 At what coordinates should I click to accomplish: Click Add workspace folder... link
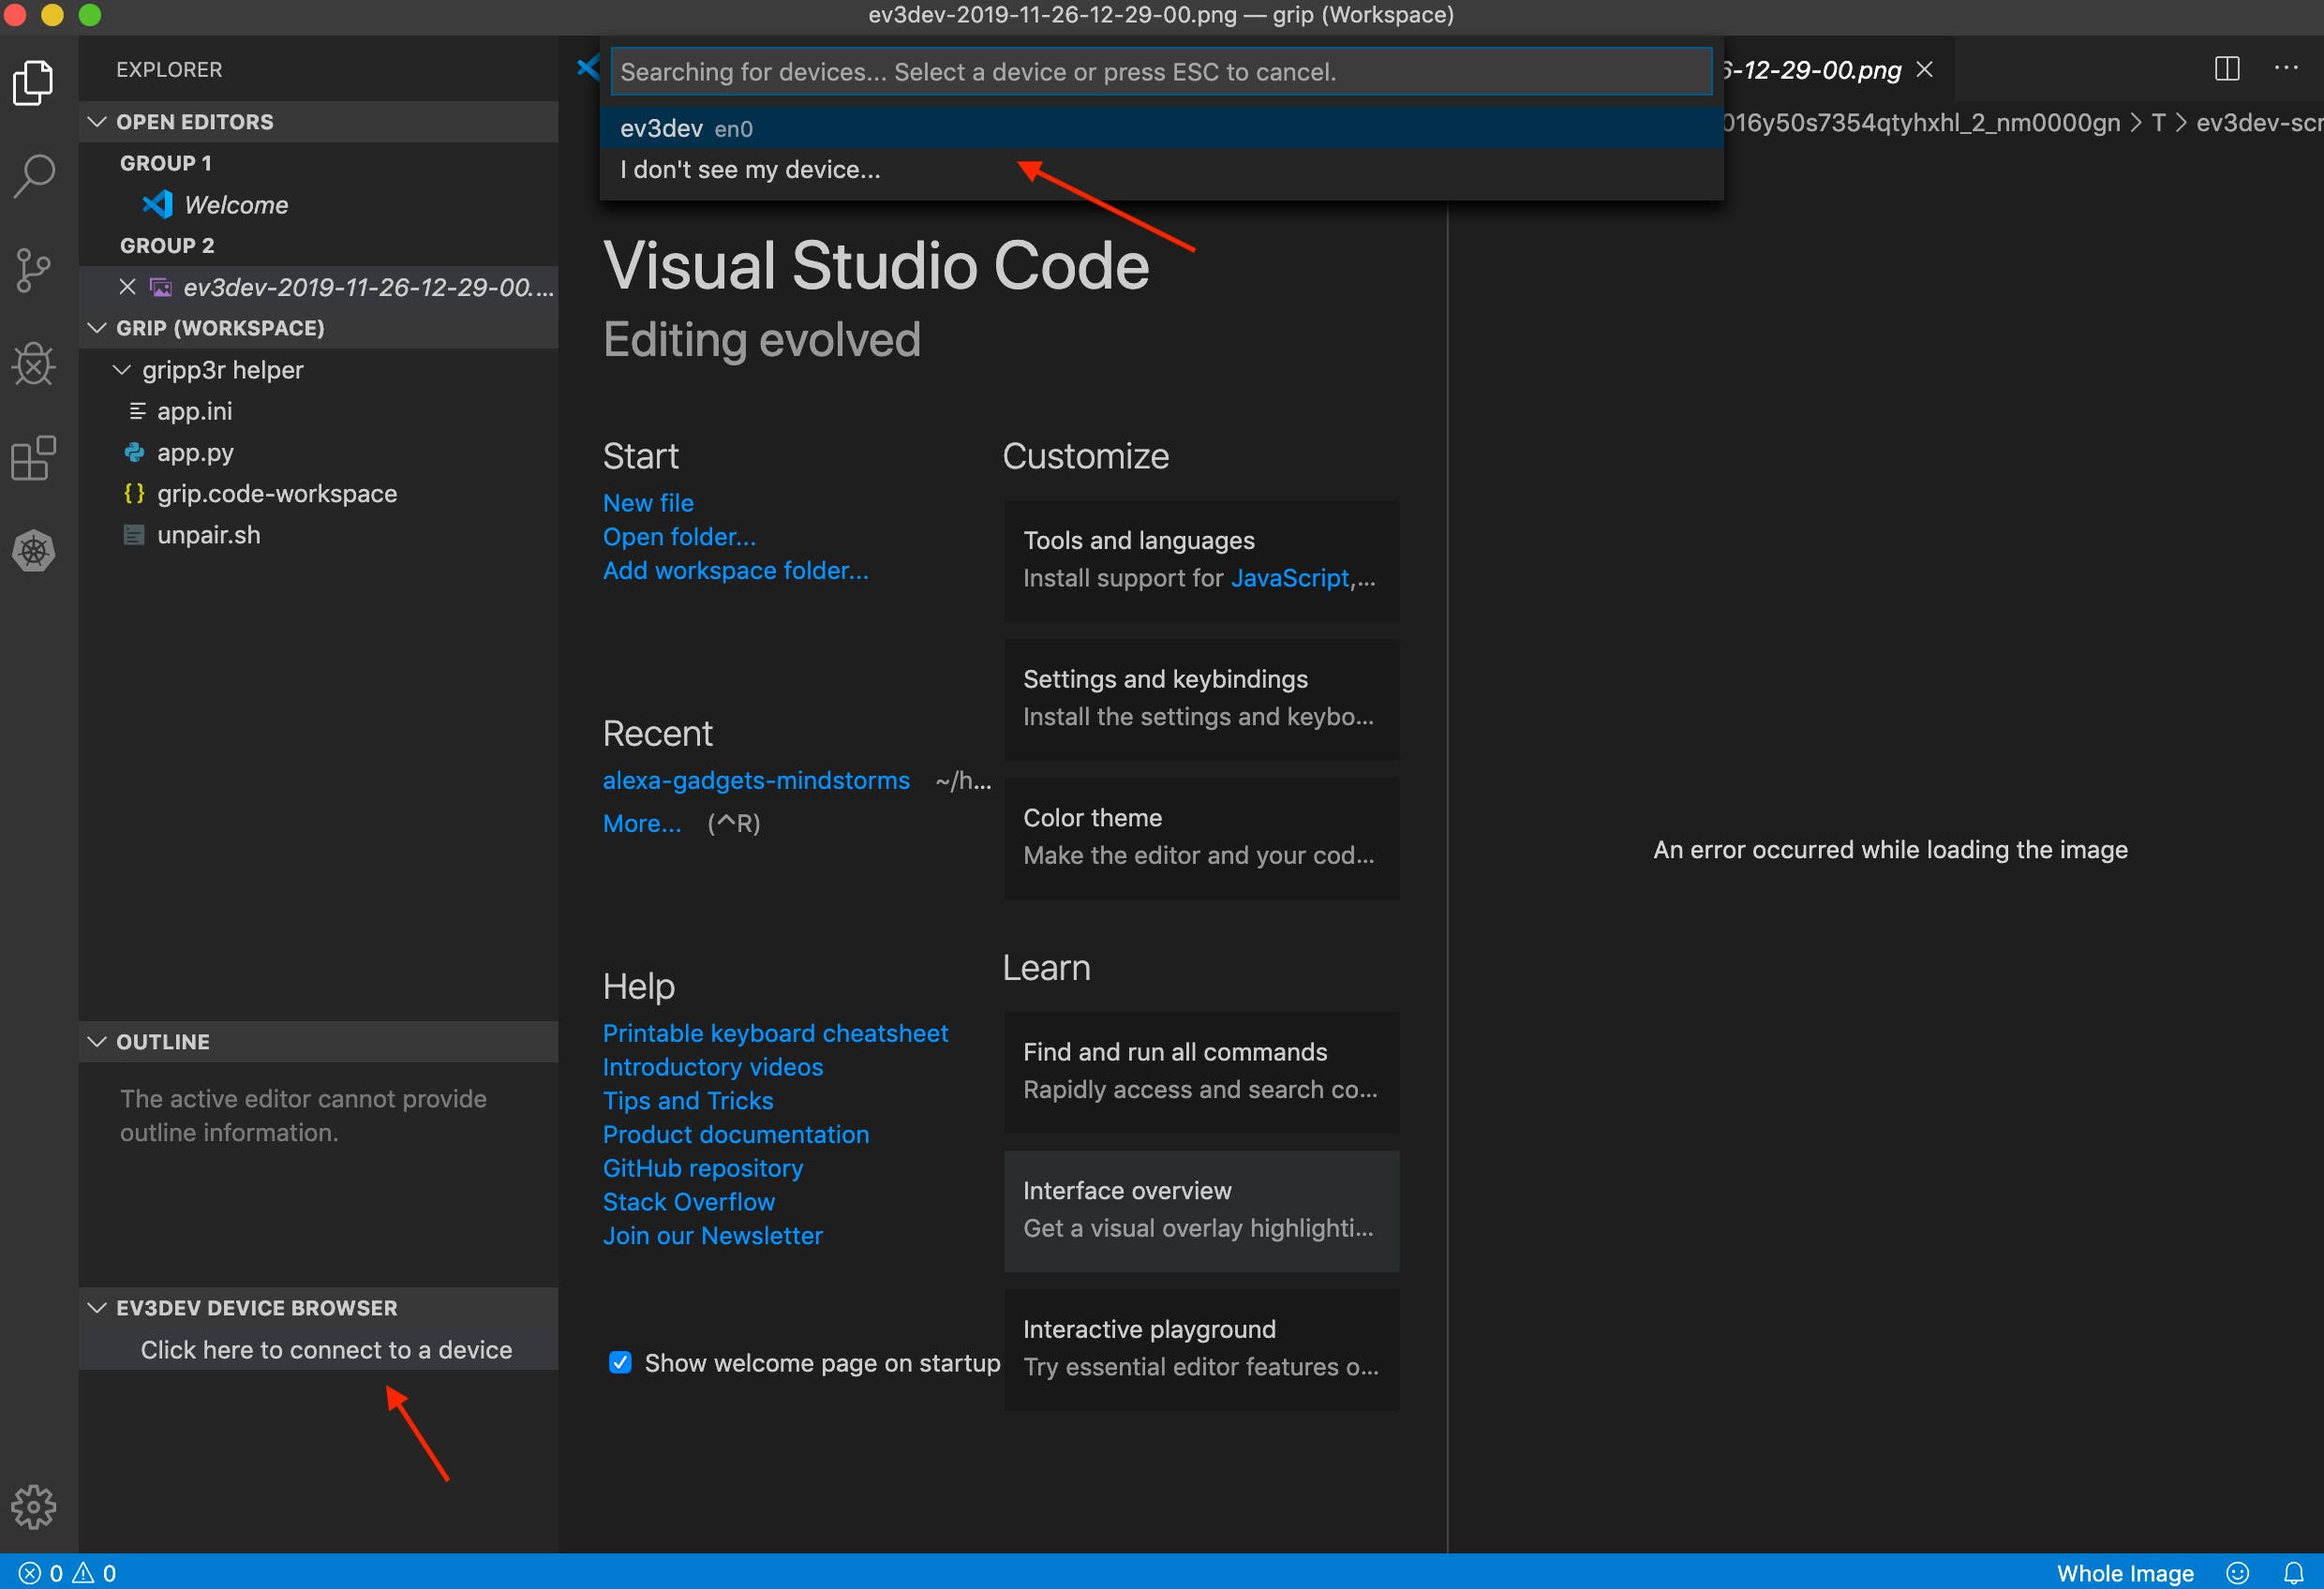(736, 570)
